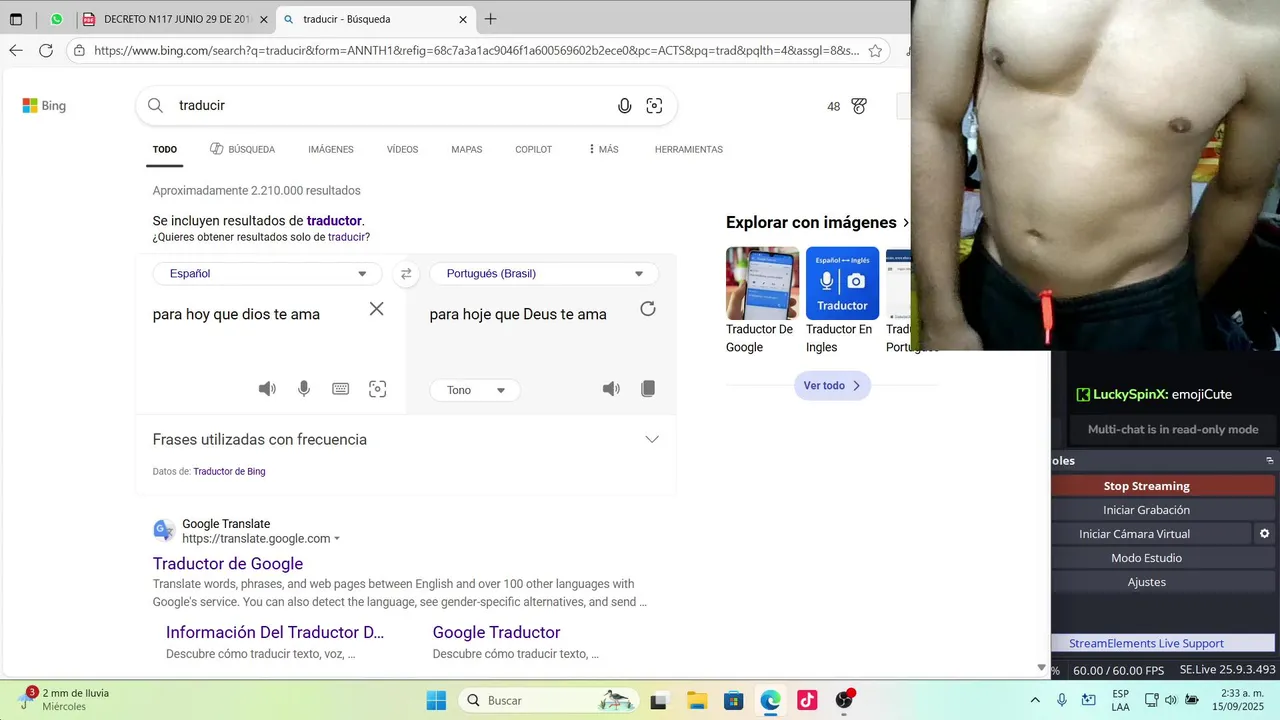Click the Explorar con imágenes chevron
The height and width of the screenshot is (720, 1280).
pos(906,223)
